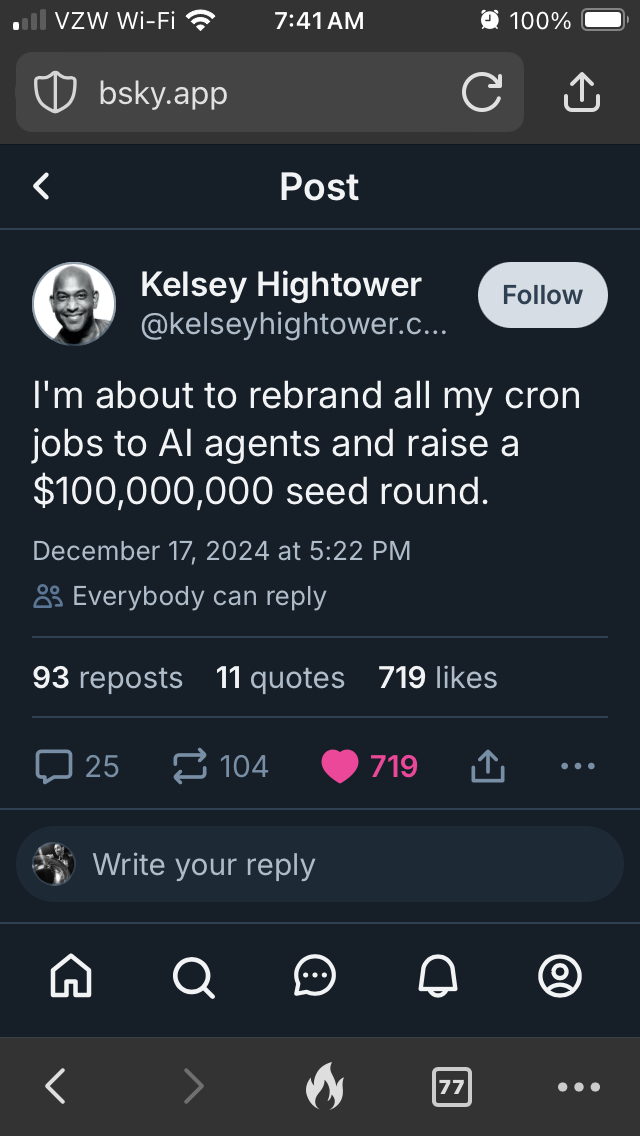Screen dimensions: 640x1136
Task: Open the browser tabs switcher showing 77
Action: click(x=451, y=1086)
